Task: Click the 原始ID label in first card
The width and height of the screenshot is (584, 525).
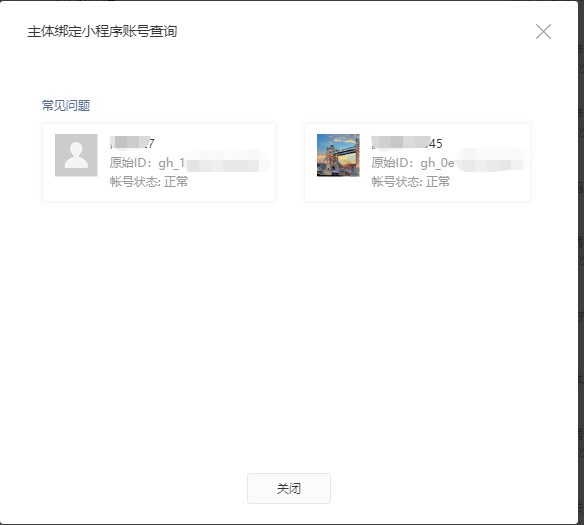Action: [x=130, y=163]
